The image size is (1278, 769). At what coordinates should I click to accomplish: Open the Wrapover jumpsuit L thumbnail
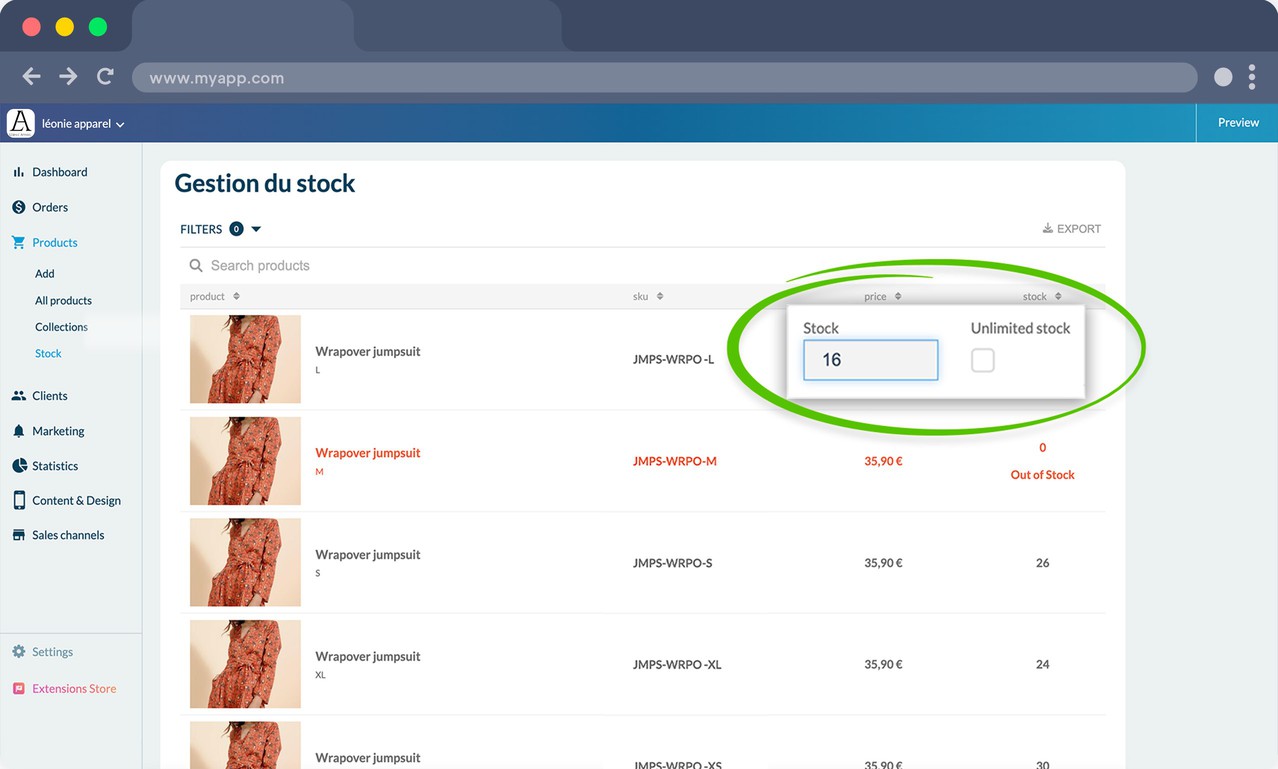click(245, 359)
